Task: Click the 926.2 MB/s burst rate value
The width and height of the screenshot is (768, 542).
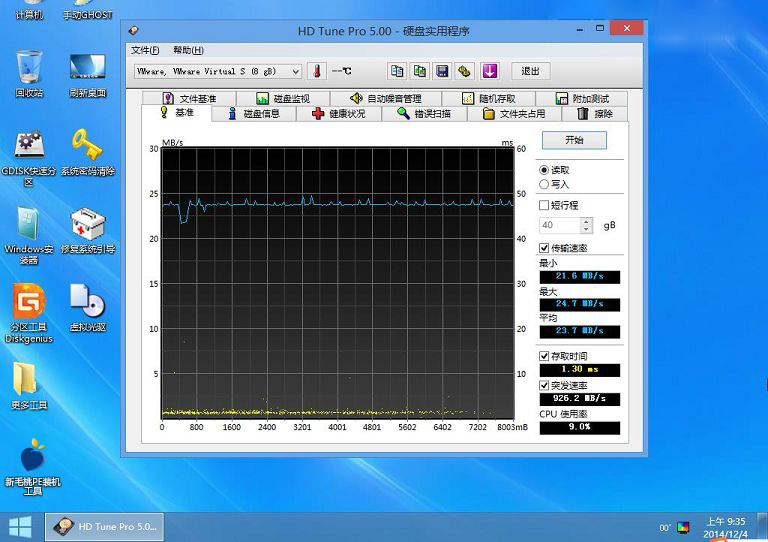Action: (x=579, y=399)
